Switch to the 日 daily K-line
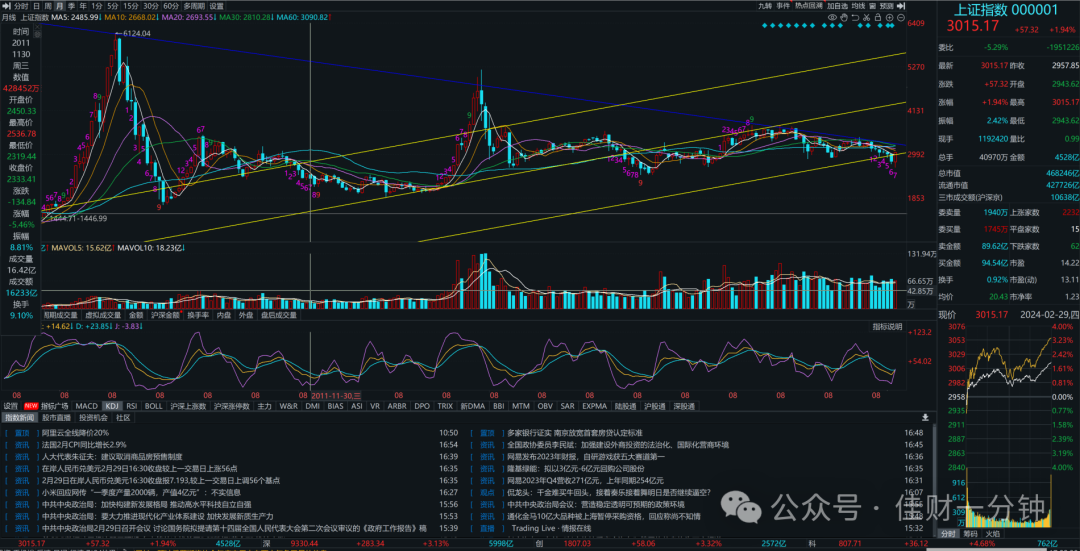 click(37, 6)
